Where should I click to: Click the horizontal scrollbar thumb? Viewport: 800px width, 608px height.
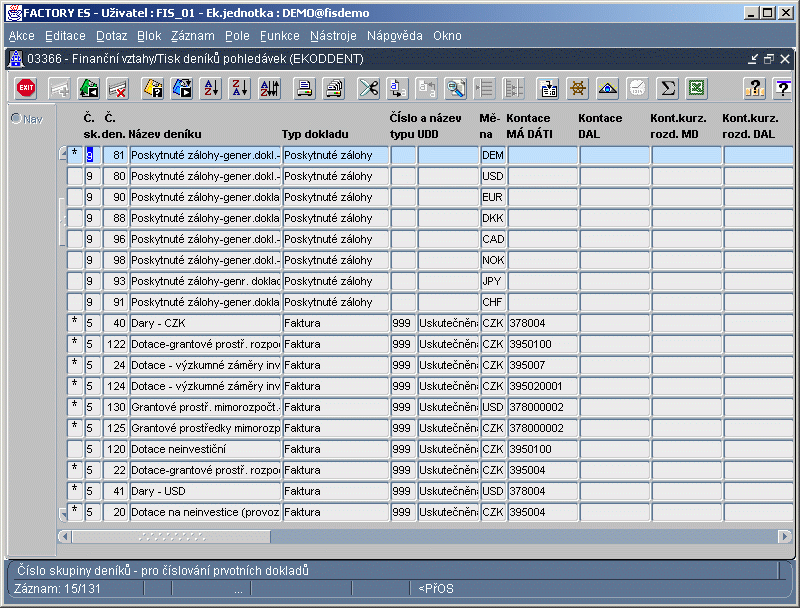(x=171, y=537)
